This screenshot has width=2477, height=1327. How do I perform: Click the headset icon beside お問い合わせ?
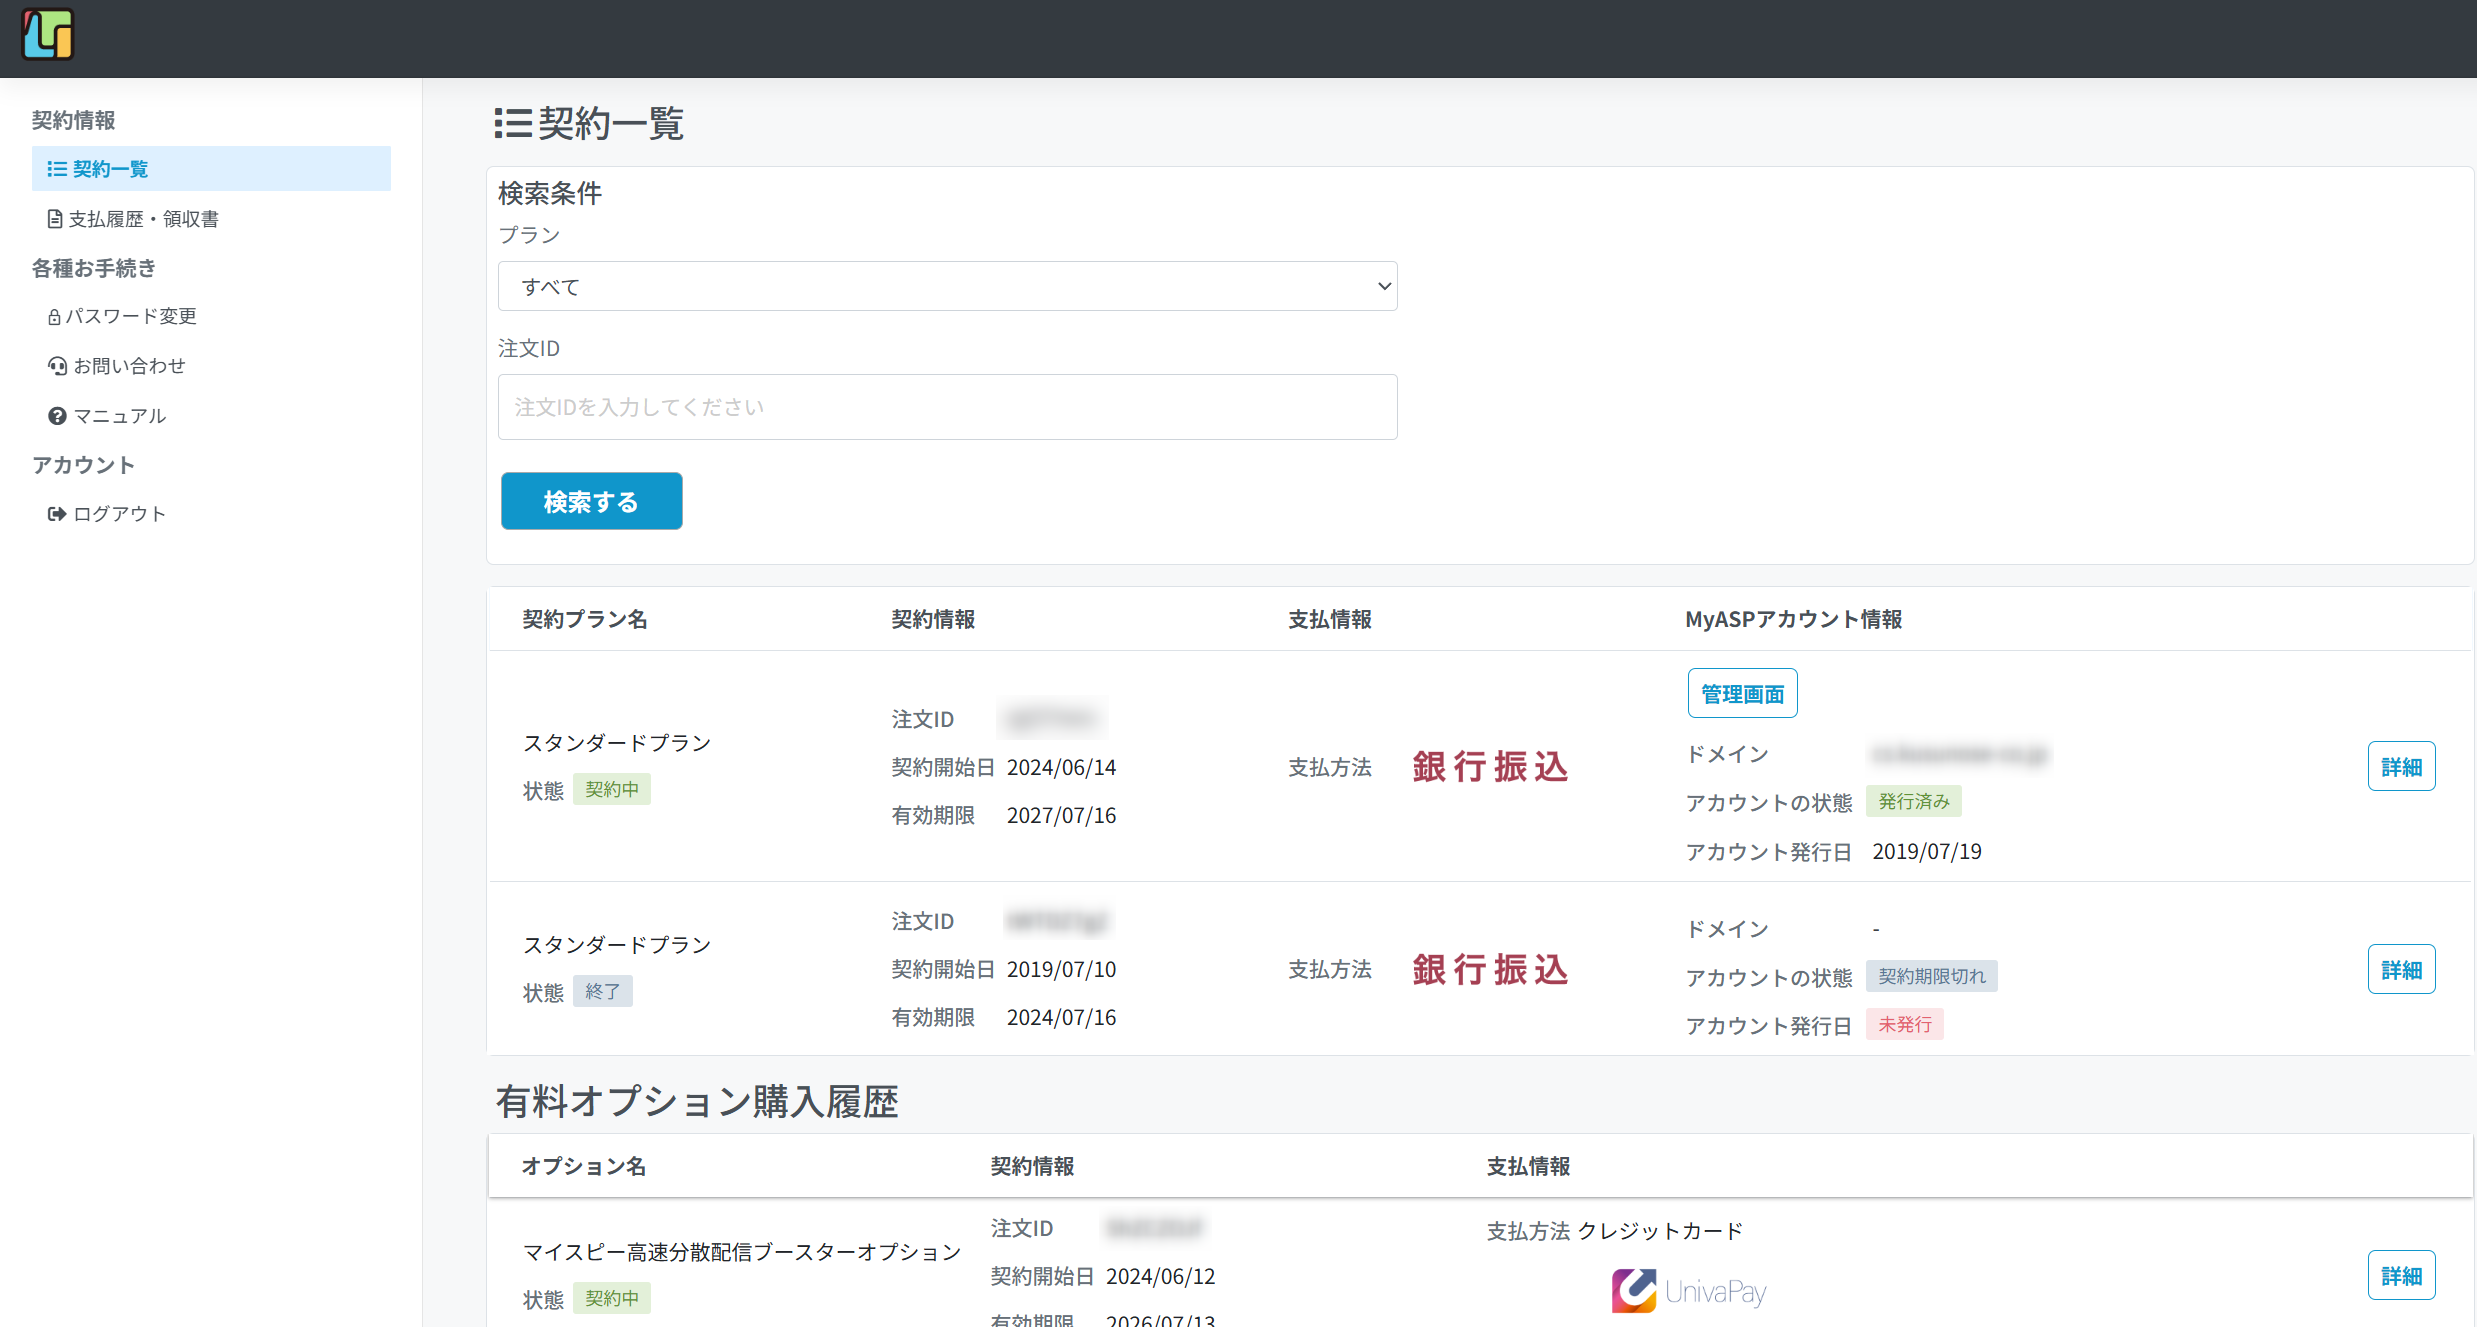[x=57, y=366]
